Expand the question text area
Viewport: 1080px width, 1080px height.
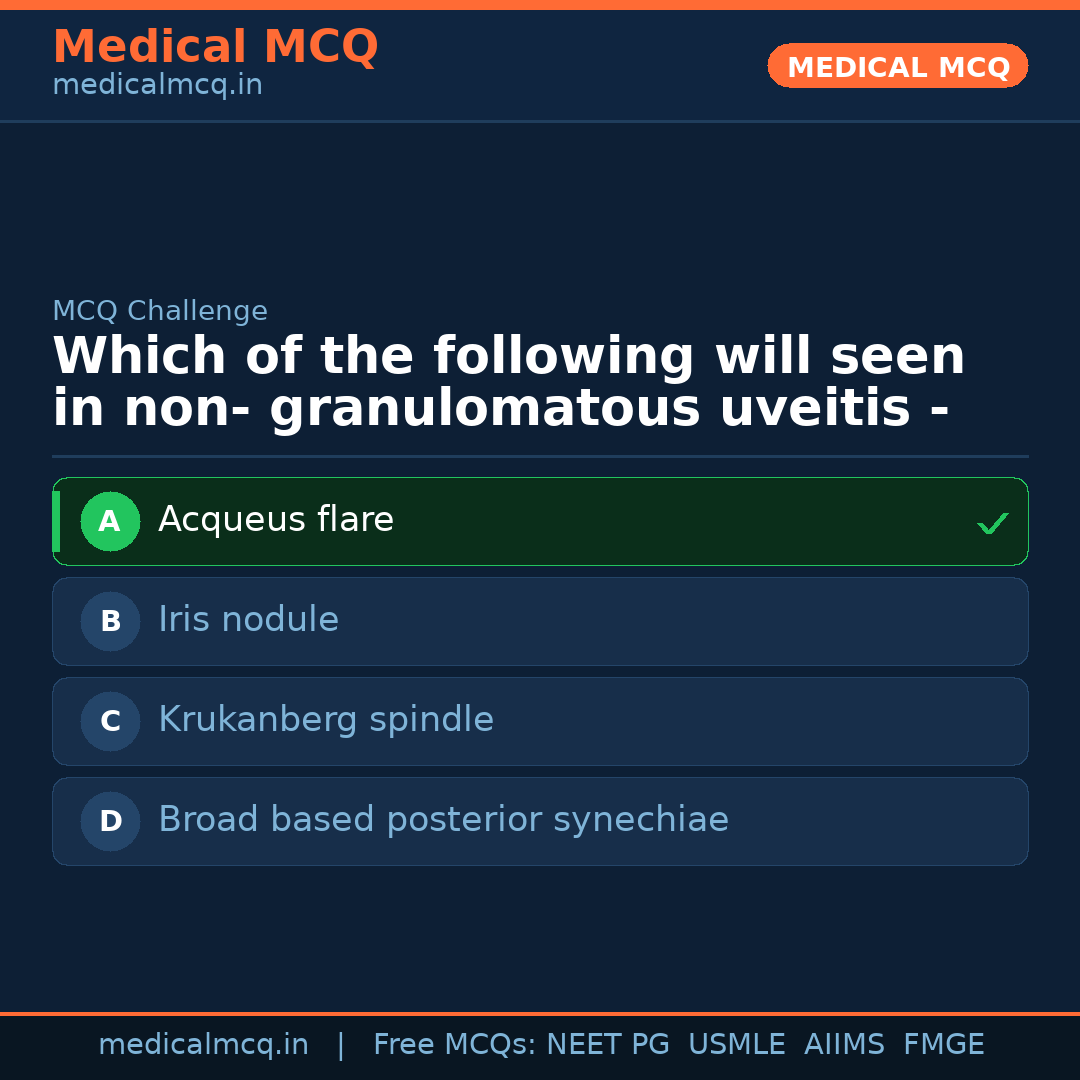508,380
